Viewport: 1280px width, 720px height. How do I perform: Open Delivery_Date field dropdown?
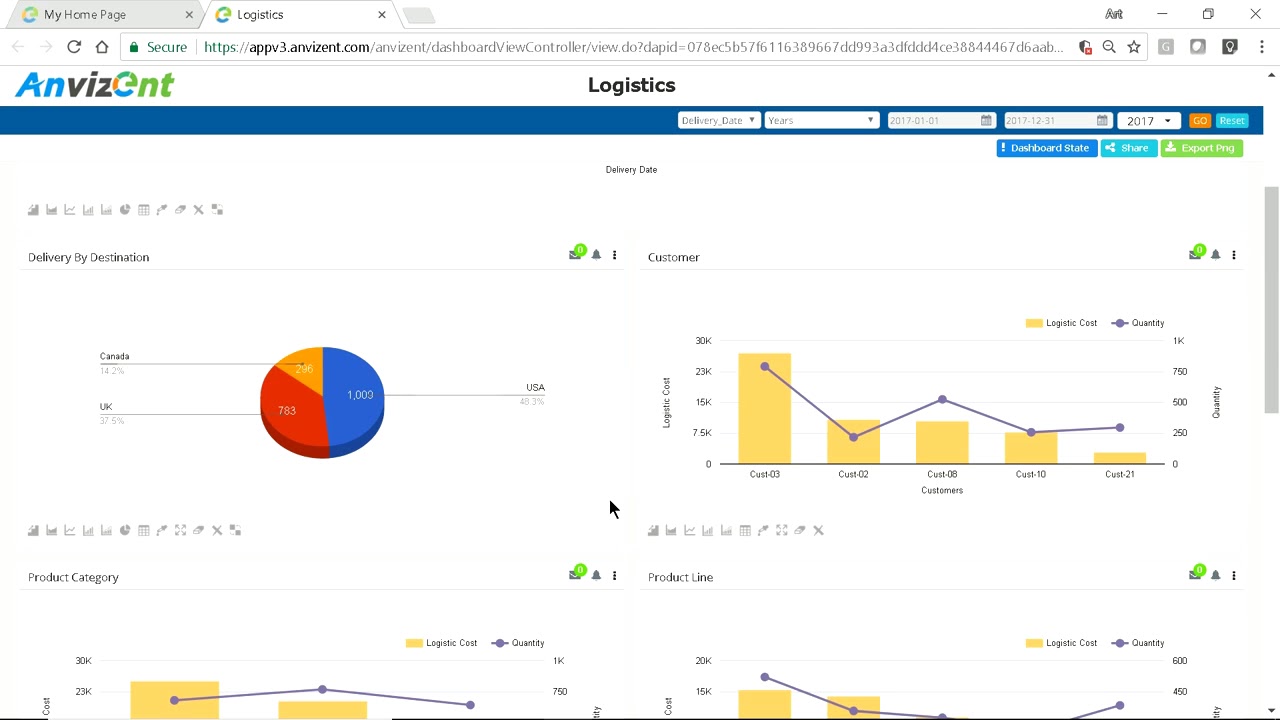[x=719, y=120]
